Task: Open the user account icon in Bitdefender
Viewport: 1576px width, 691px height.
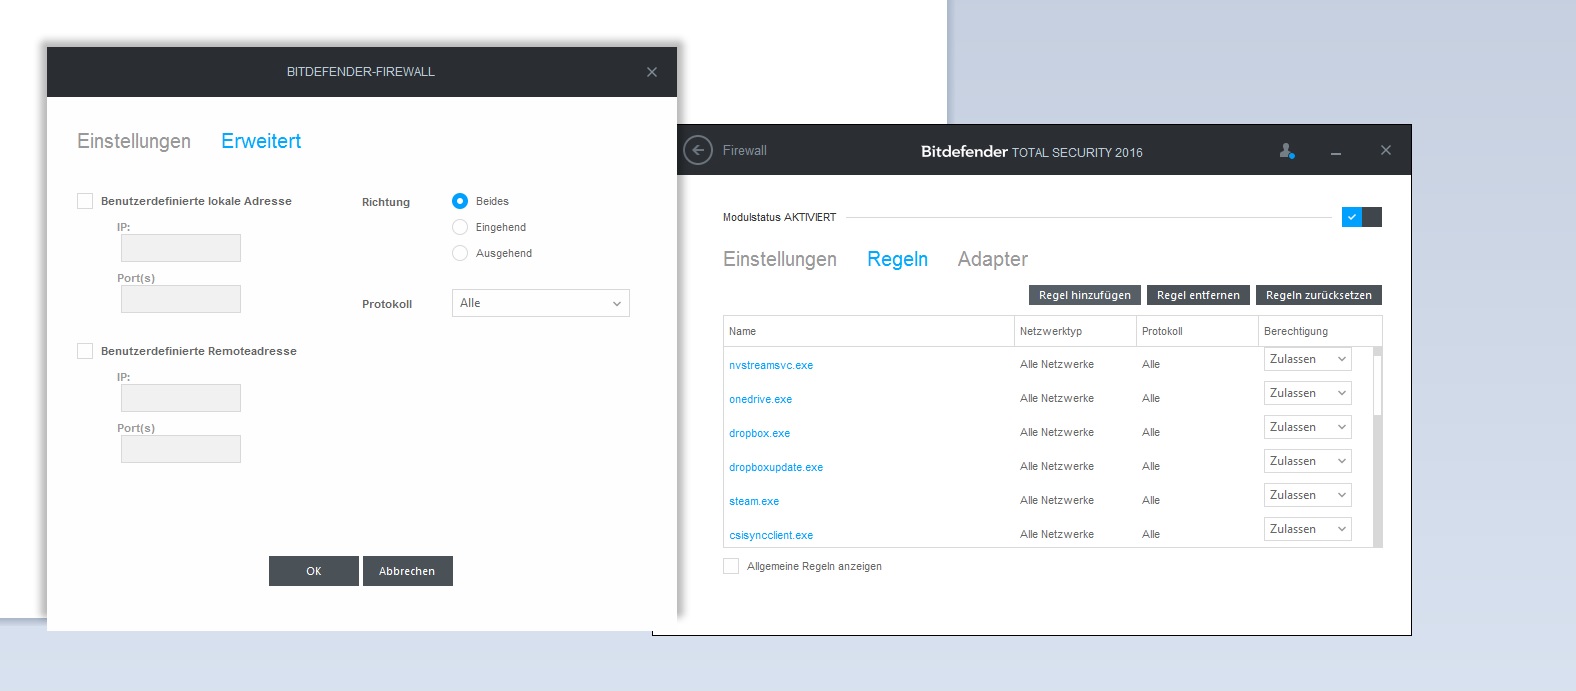Action: (x=1287, y=151)
